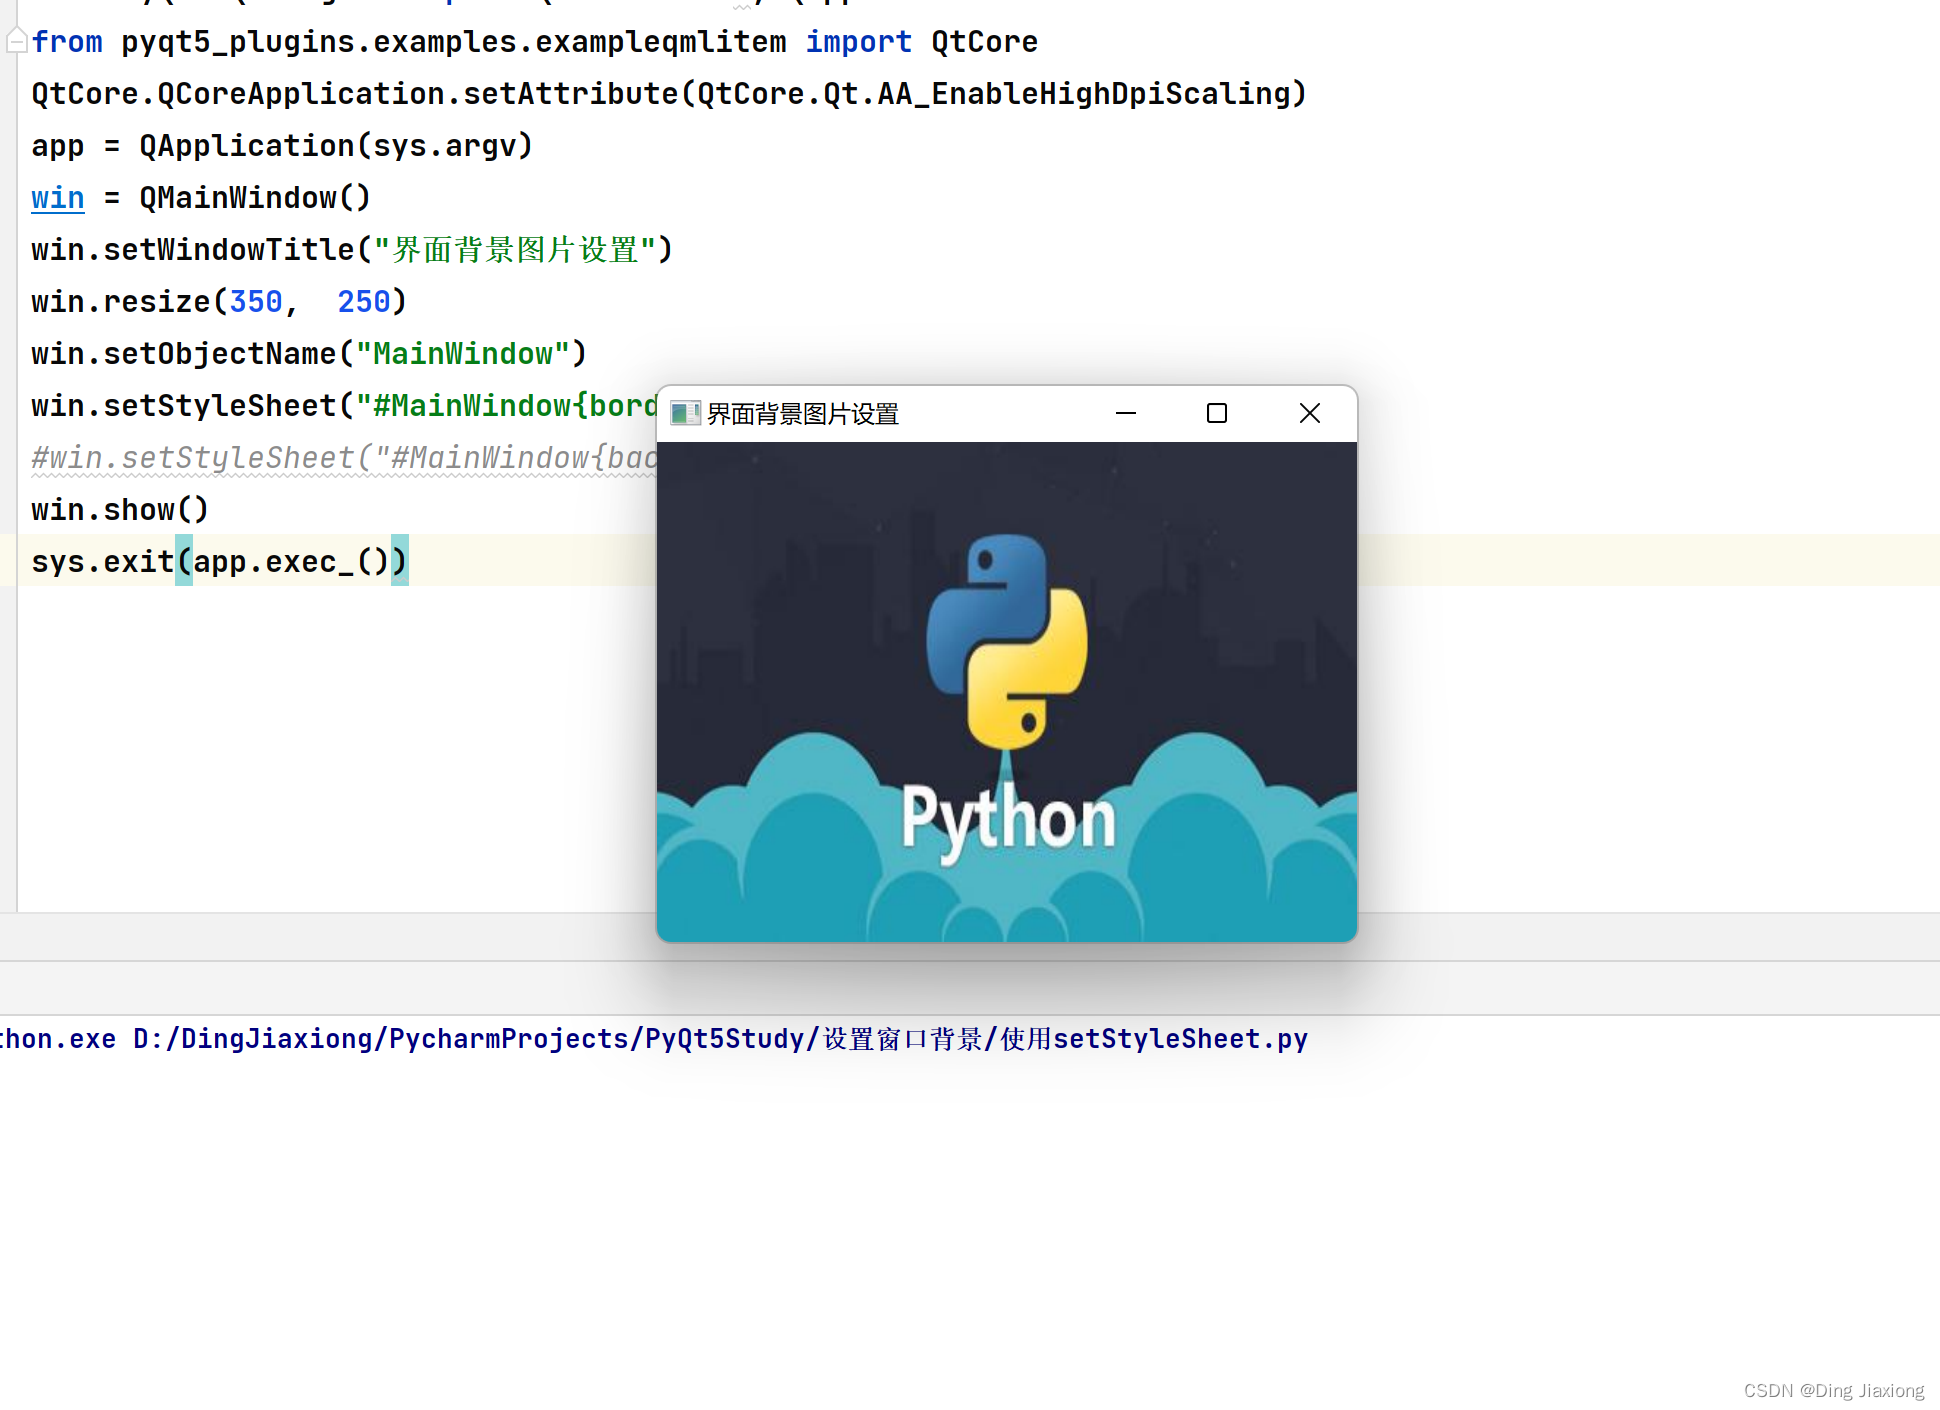This screenshot has height=1410, width=1940.
Task: Click the underlined "win" variable
Action: click(x=57, y=198)
